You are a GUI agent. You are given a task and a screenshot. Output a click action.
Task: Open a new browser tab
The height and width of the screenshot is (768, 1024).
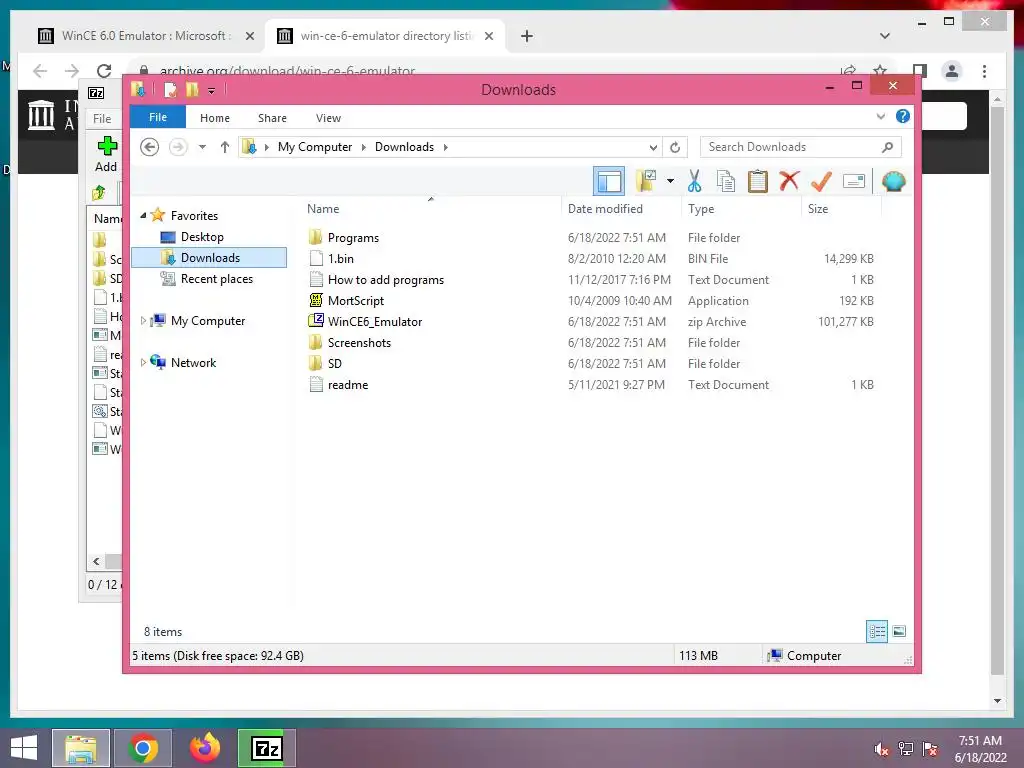[x=527, y=36]
